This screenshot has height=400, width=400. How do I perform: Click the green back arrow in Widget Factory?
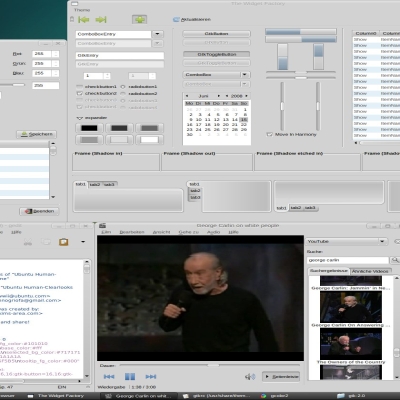coord(83,20)
